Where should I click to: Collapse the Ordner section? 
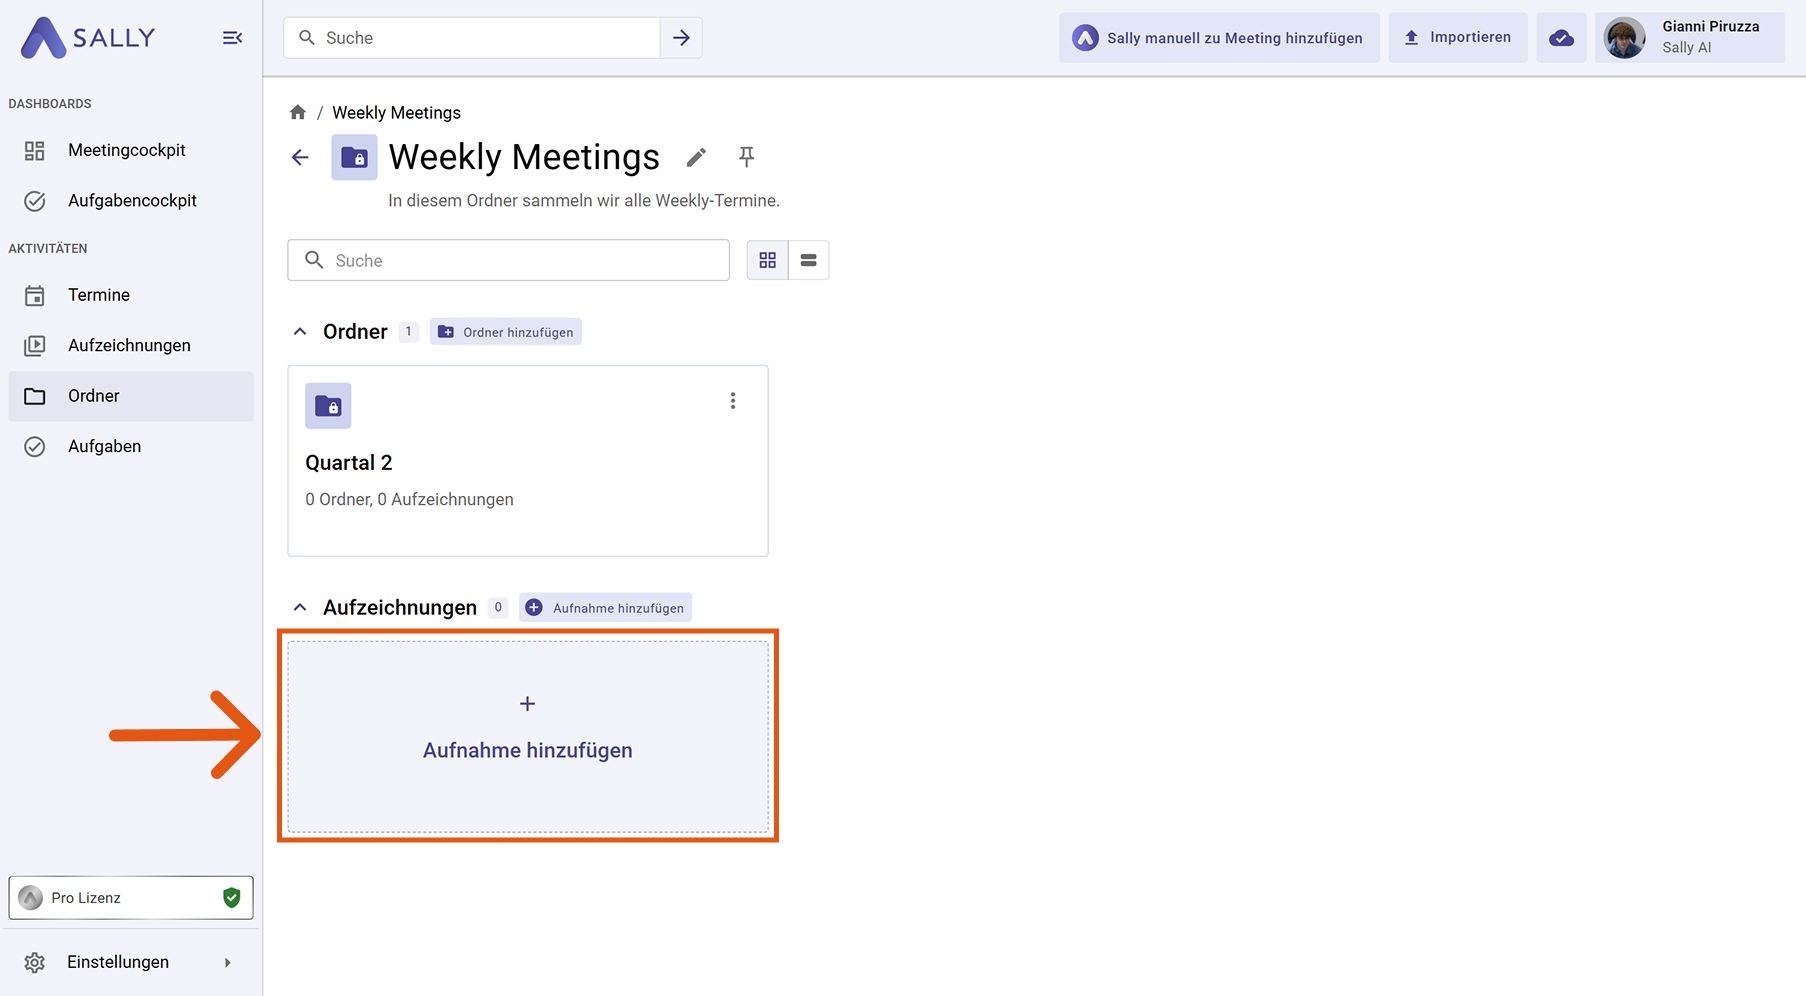pyautogui.click(x=300, y=332)
